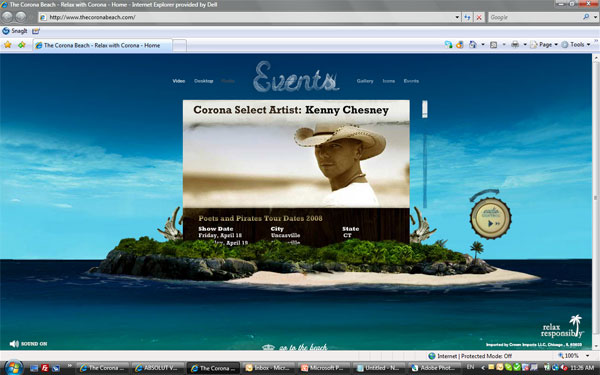This screenshot has height=375, width=600.
Task: Click the 'Uncasville' city entry
Action: [285, 235]
